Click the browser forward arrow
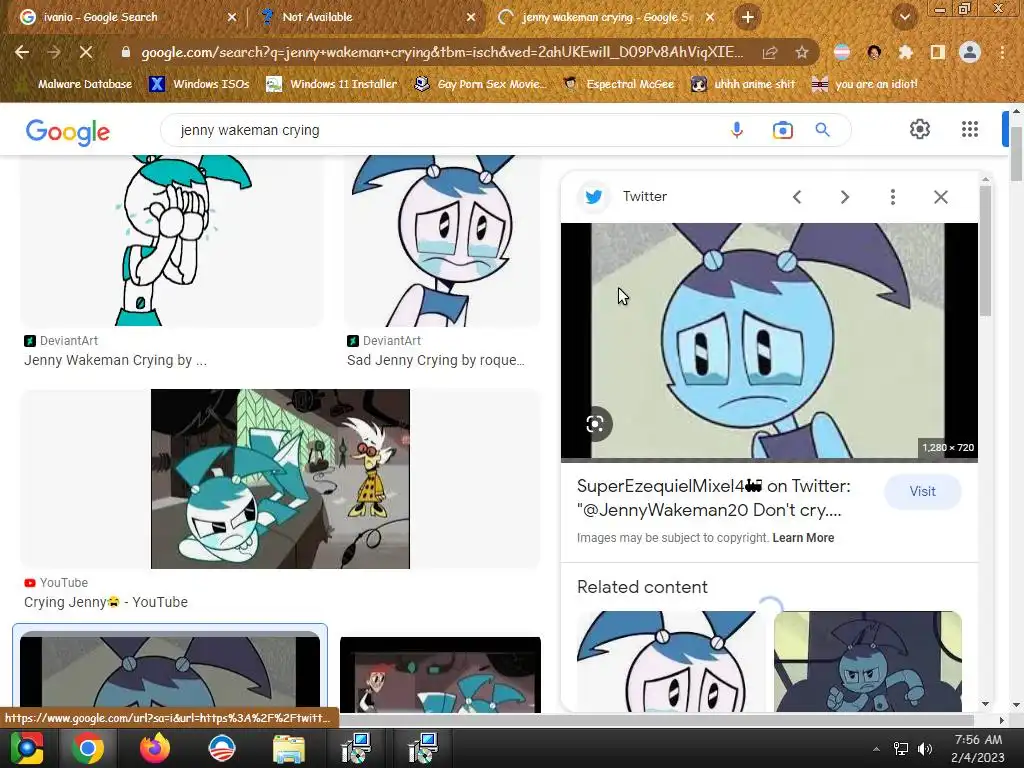The width and height of the screenshot is (1024, 768). (x=54, y=52)
